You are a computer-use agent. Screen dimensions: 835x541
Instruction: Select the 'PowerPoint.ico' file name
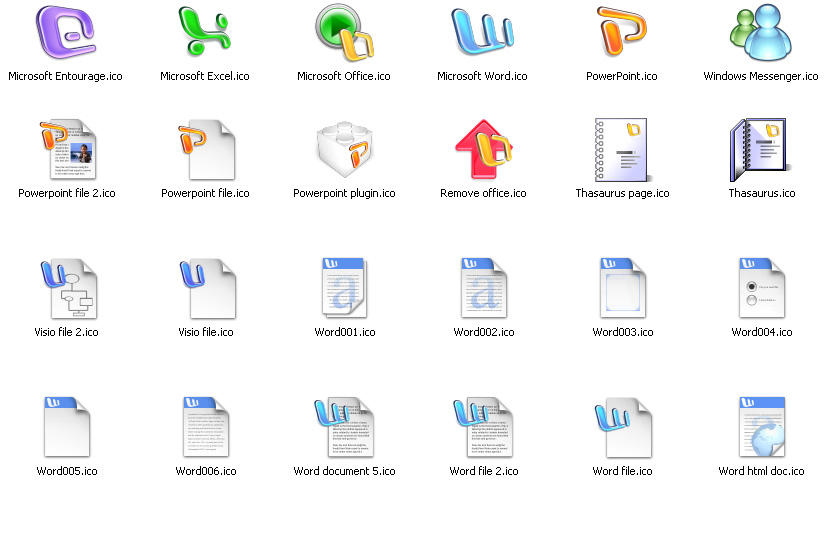tap(622, 77)
